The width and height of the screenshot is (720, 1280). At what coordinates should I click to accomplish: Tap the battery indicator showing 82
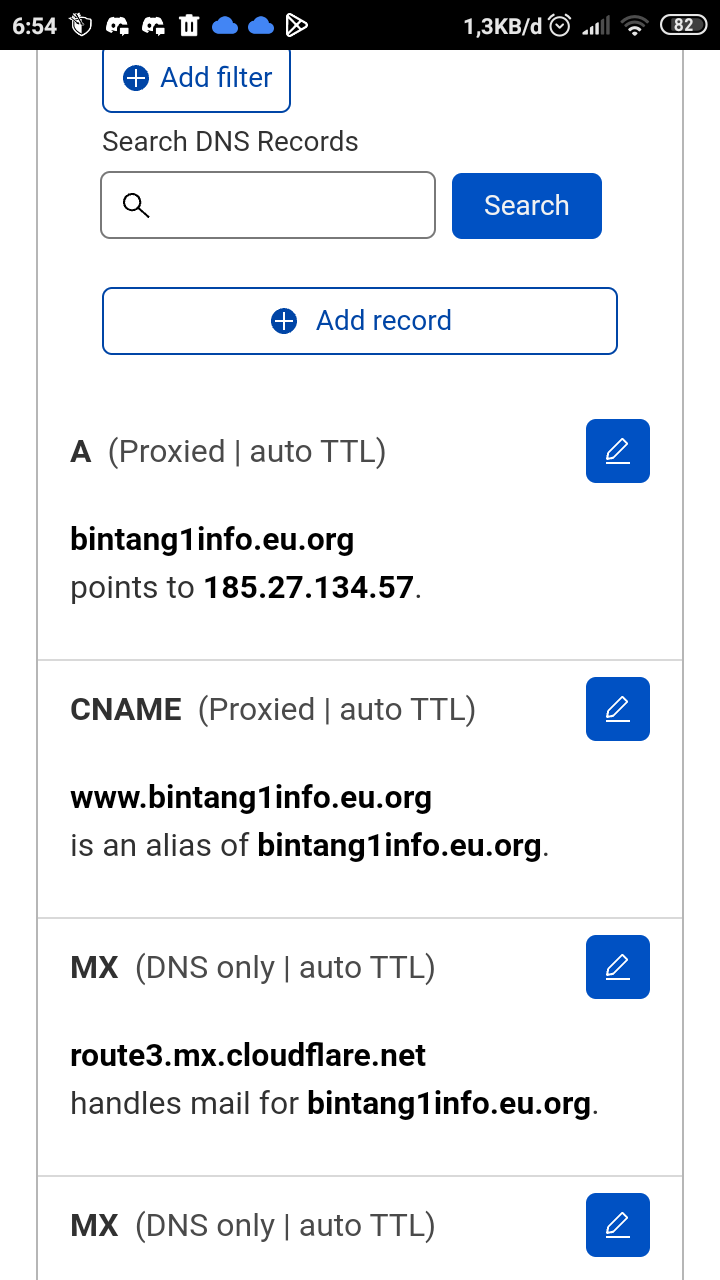coord(683,26)
